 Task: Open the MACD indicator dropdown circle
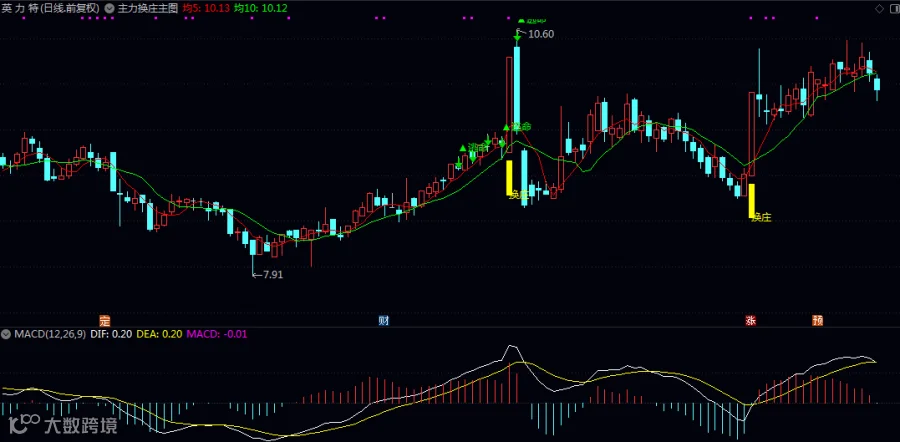click(6, 334)
